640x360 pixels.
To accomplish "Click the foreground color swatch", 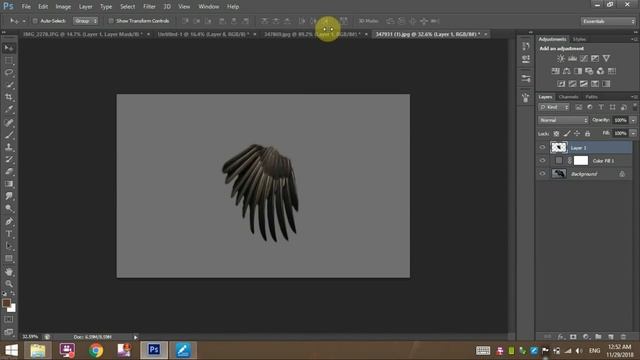I will click(6, 303).
